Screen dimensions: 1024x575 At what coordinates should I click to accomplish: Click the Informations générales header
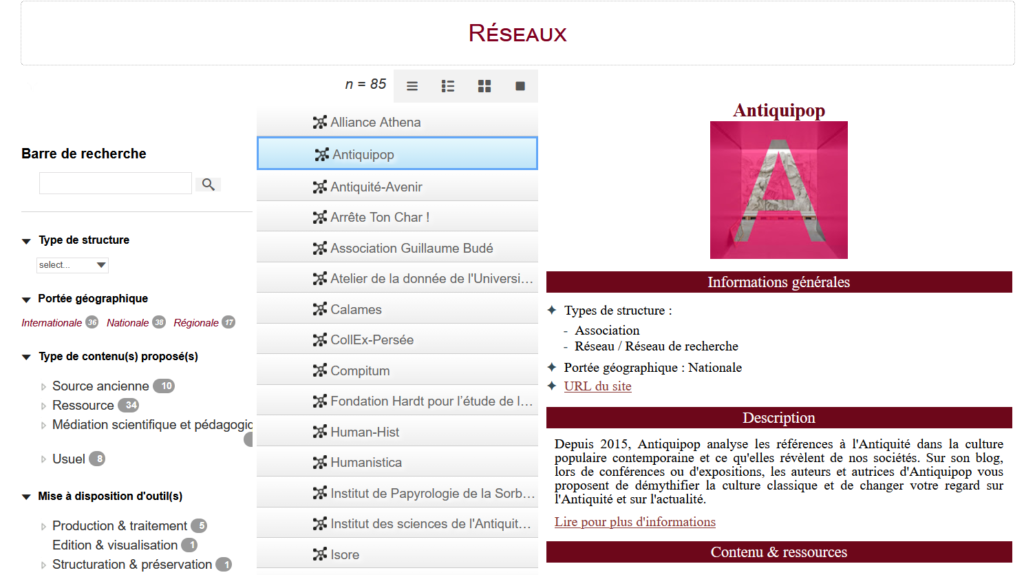coord(779,282)
